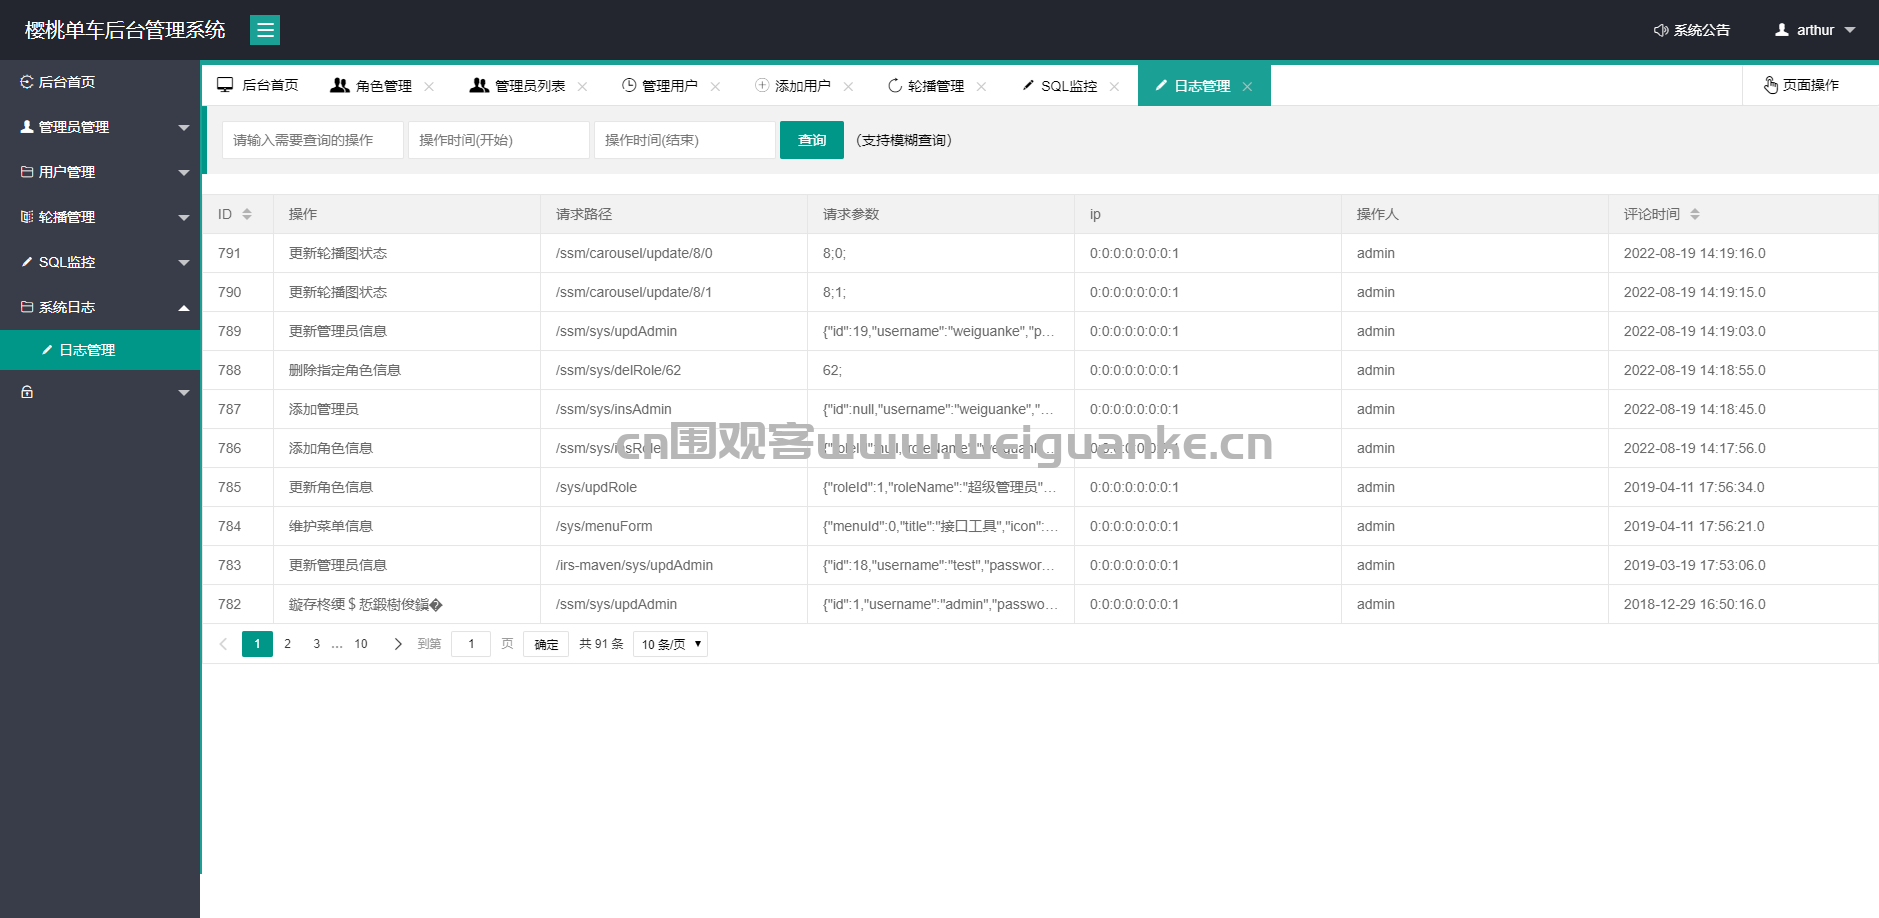Click the request parameter cell reading 62;
This screenshot has height=918, width=1879.
pos(941,370)
